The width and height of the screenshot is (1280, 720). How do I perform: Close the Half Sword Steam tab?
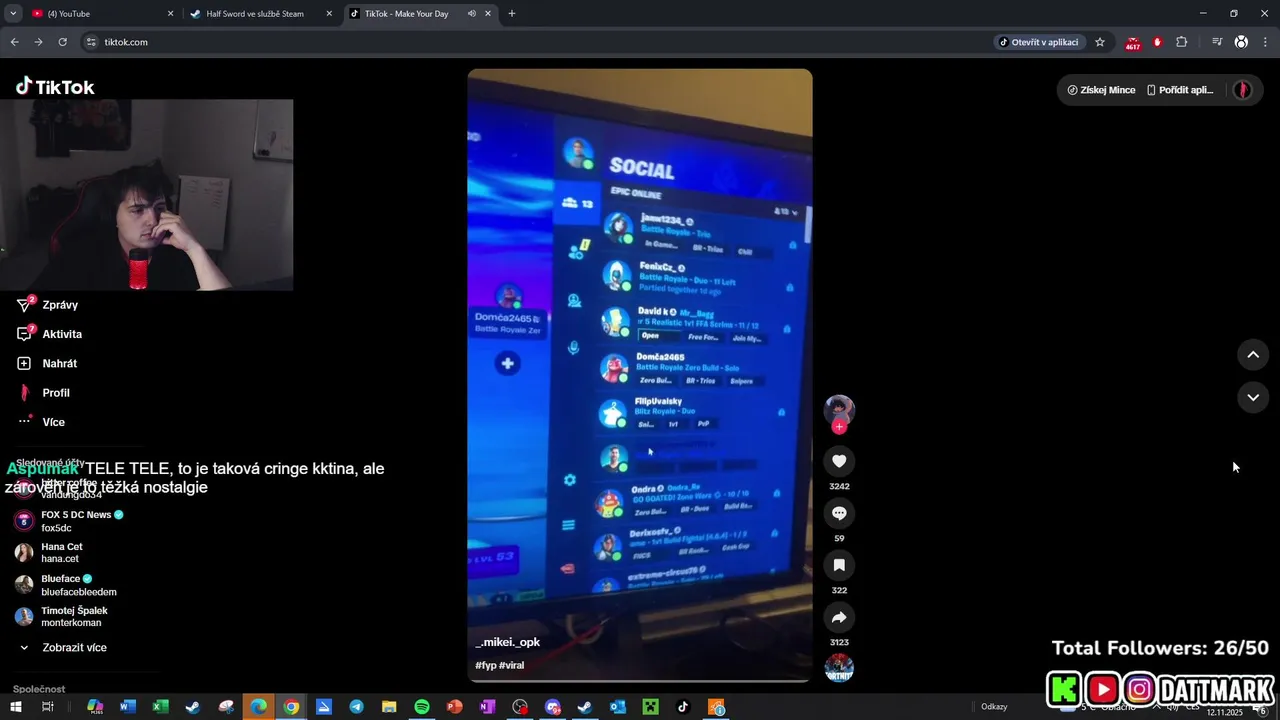point(329,14)
